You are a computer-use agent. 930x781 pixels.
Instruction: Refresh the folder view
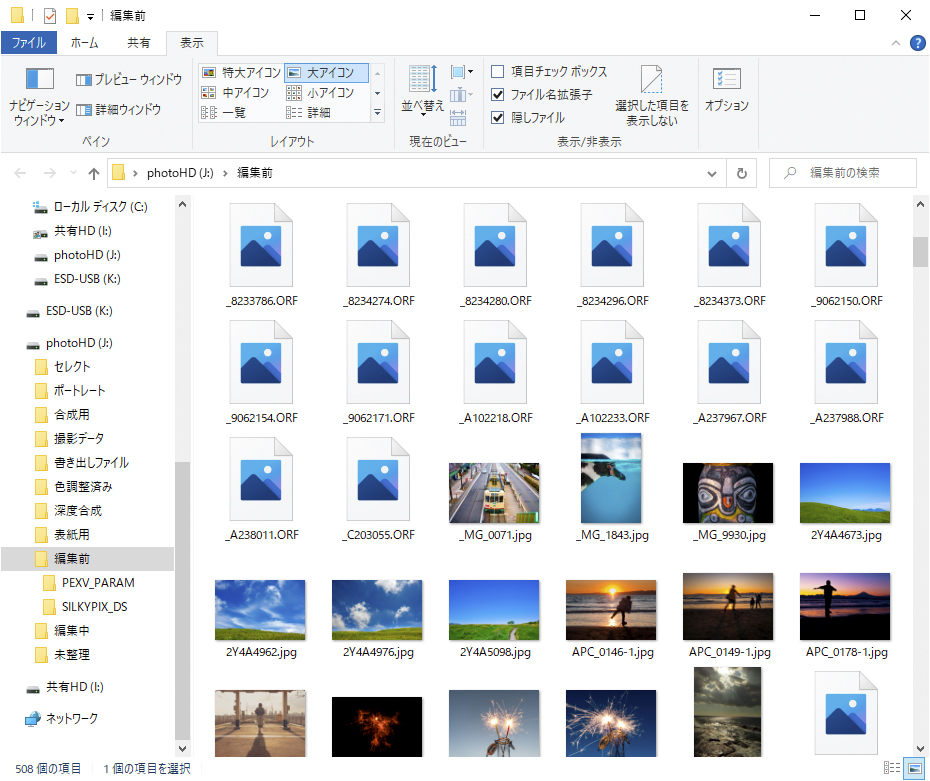tap(741, 172)
